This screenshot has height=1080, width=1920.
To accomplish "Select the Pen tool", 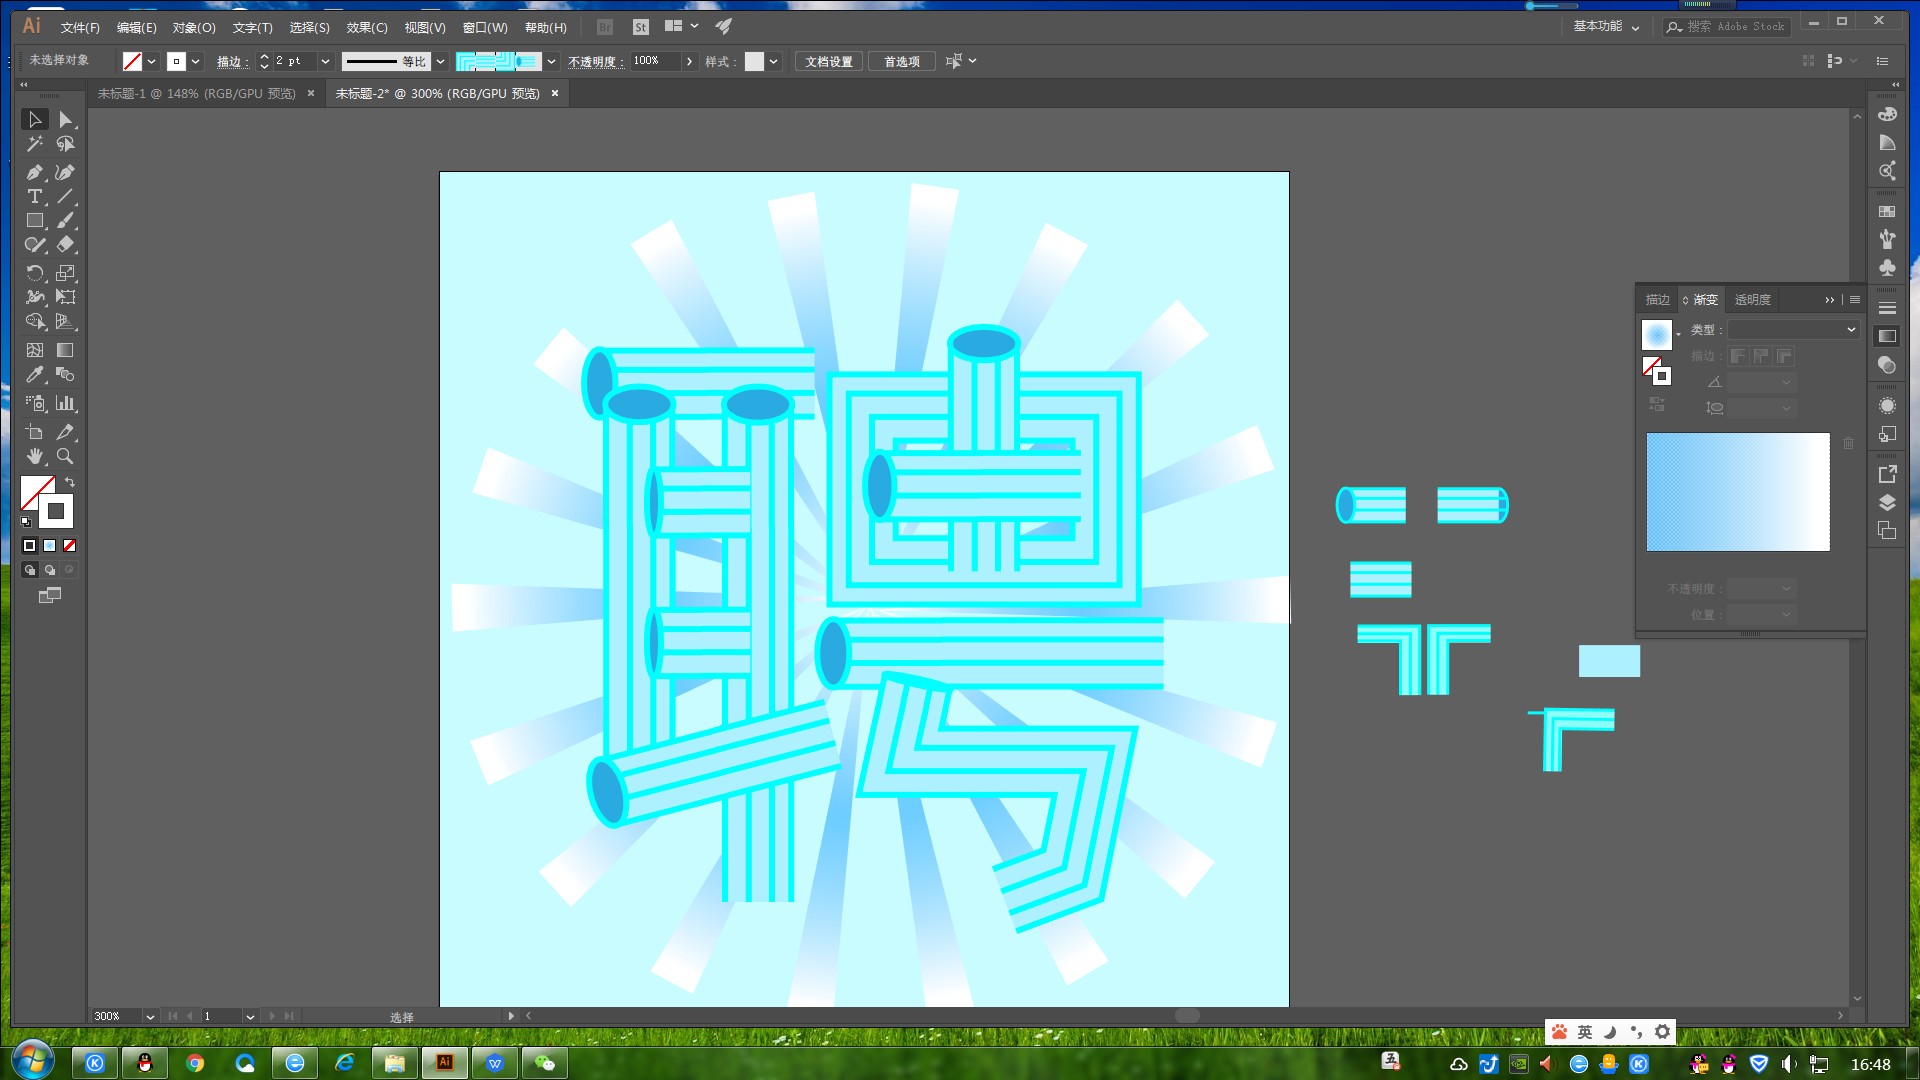I will [34, 172].
